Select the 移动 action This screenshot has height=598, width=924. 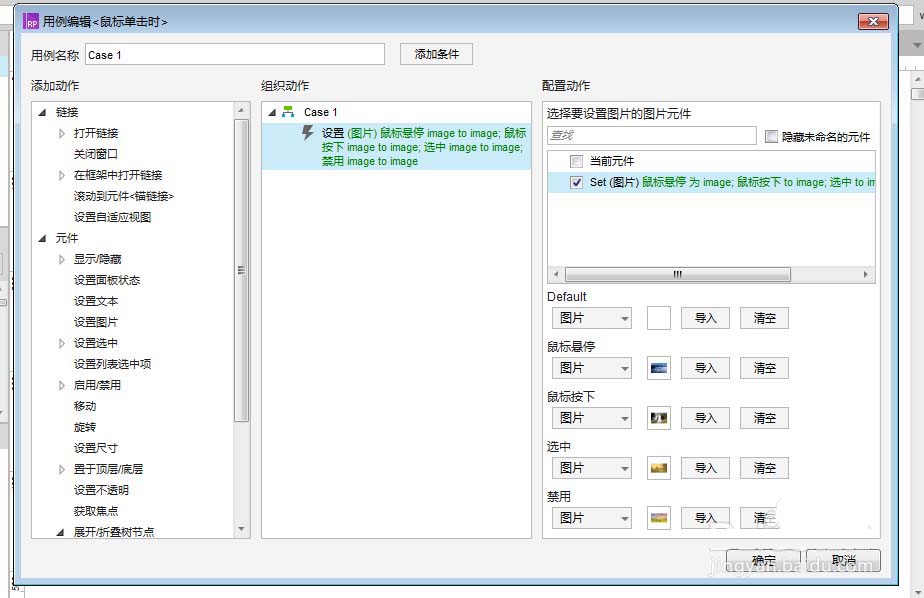click(85, 406)
